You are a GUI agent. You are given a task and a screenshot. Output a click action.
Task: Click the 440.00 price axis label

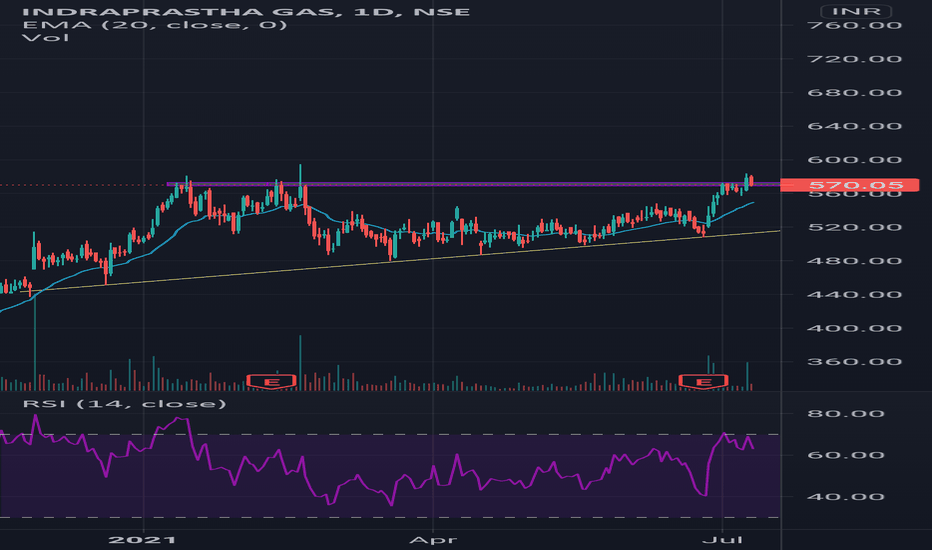854,294
